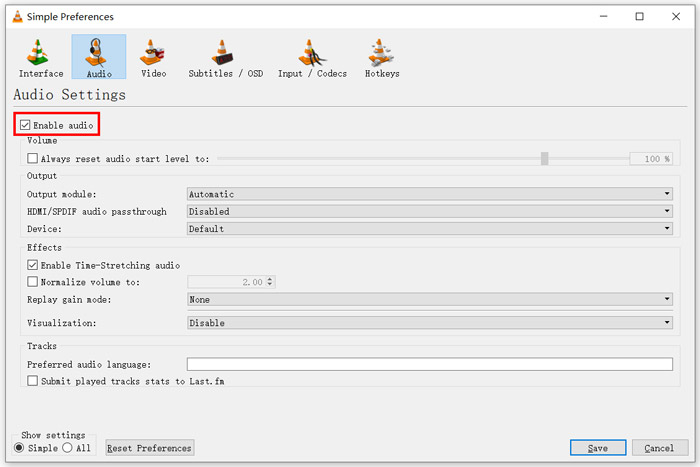The image size is (700, 467).
Task: Click the Output module label
Action: coord(62,194)
